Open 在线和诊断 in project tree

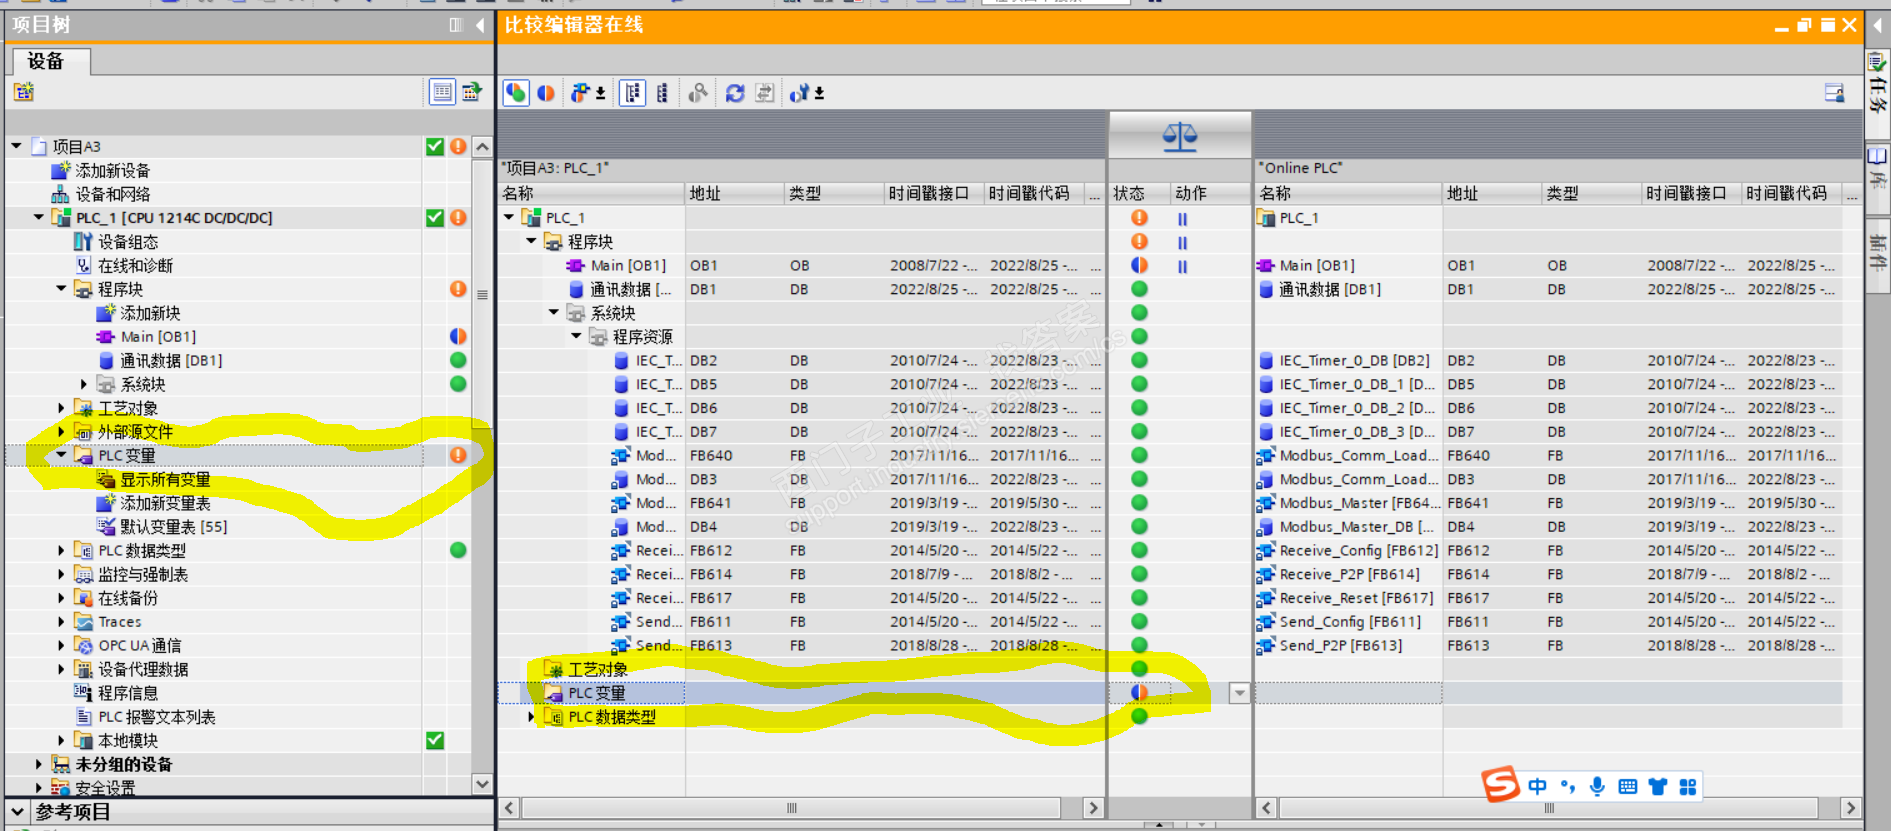(x=135, y=266)
